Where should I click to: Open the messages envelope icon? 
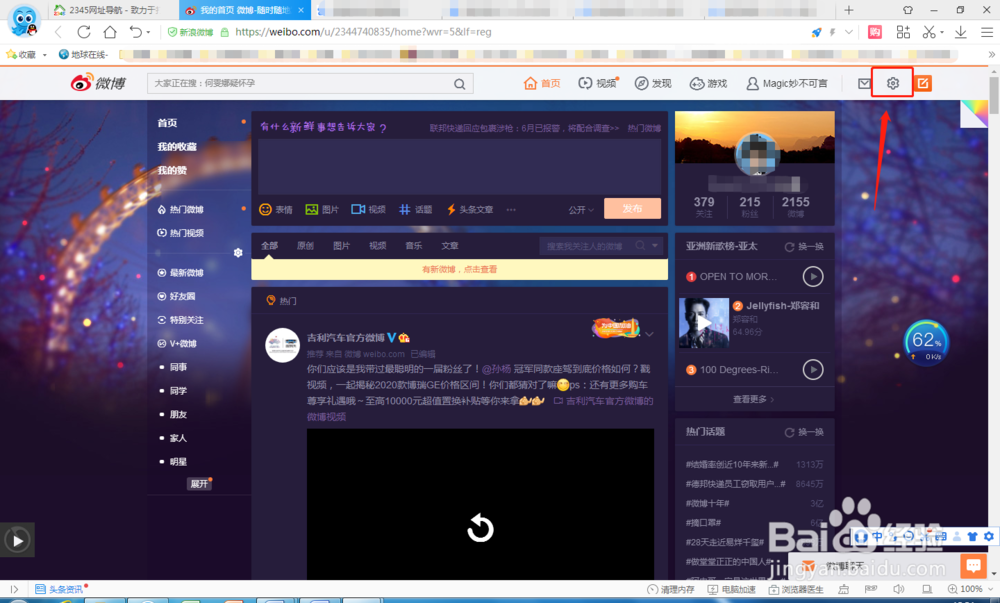pyautogui.click(x=864, y=84)
